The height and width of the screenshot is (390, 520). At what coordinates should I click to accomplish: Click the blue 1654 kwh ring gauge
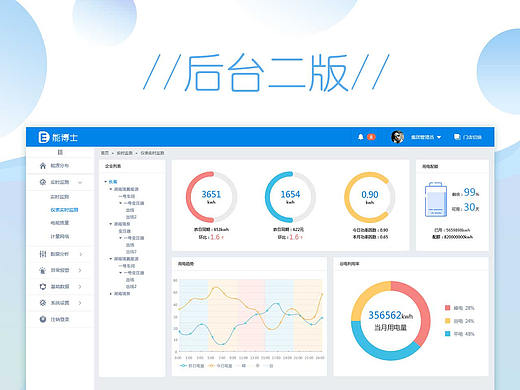pos(290,197)
